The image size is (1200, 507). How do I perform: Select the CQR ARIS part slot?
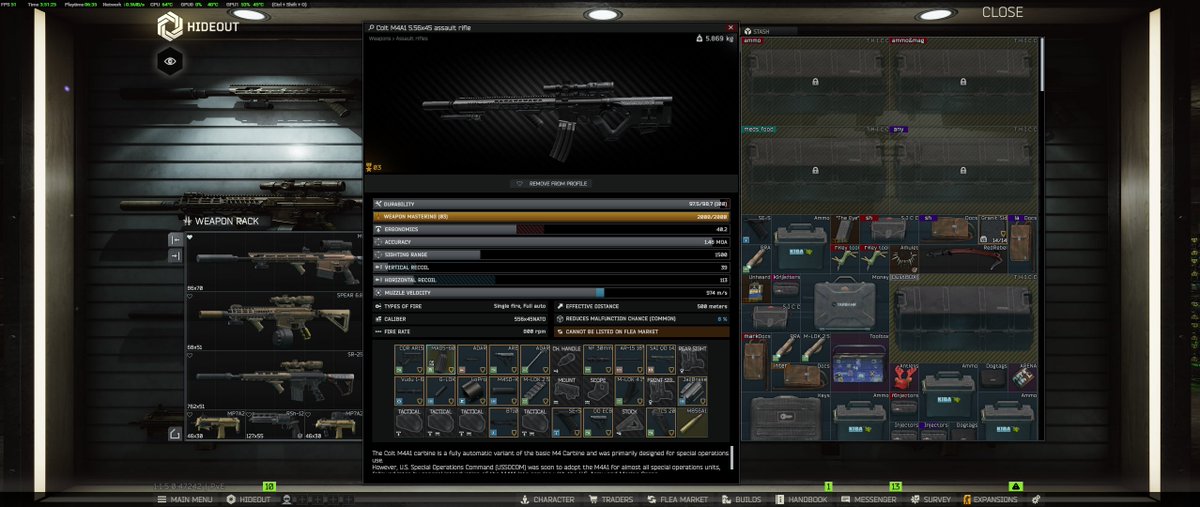point(410,360)
